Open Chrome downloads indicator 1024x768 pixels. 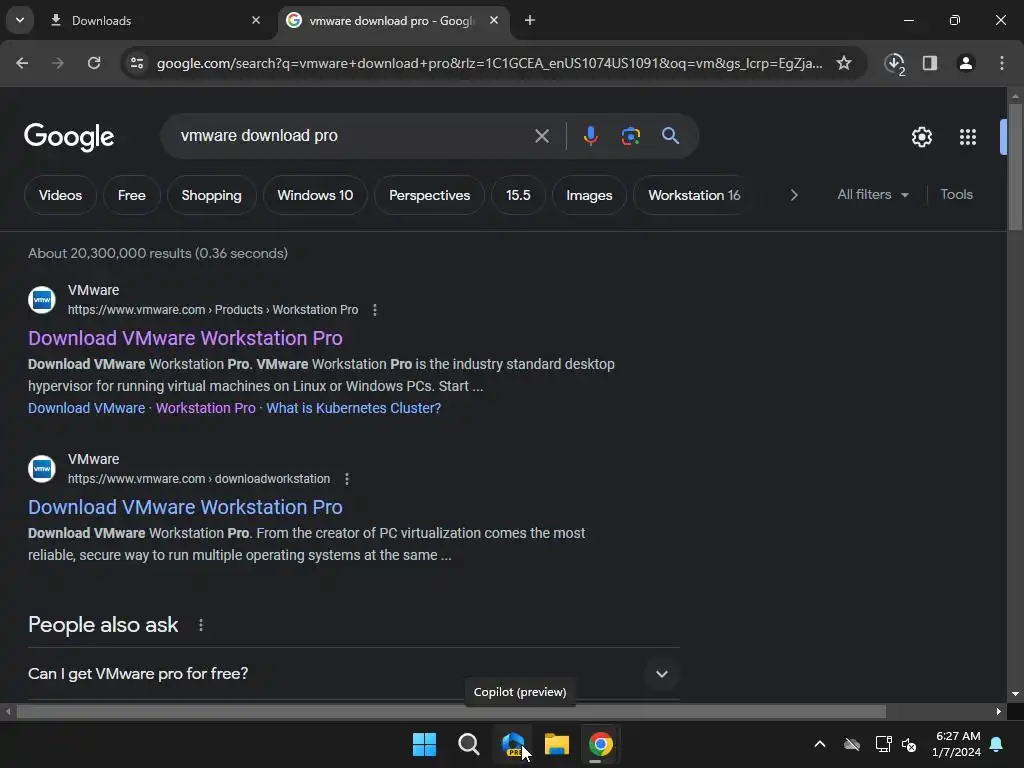pos(894,63)
